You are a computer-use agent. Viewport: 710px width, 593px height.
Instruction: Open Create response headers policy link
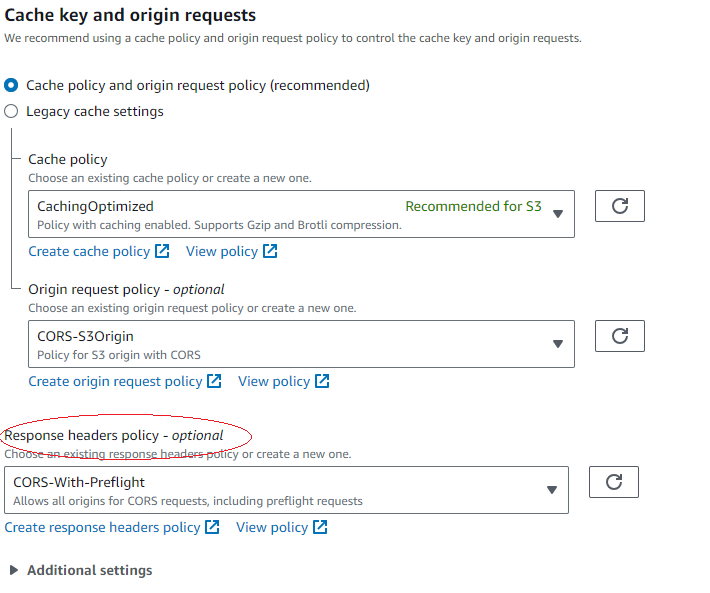(102, 527)
